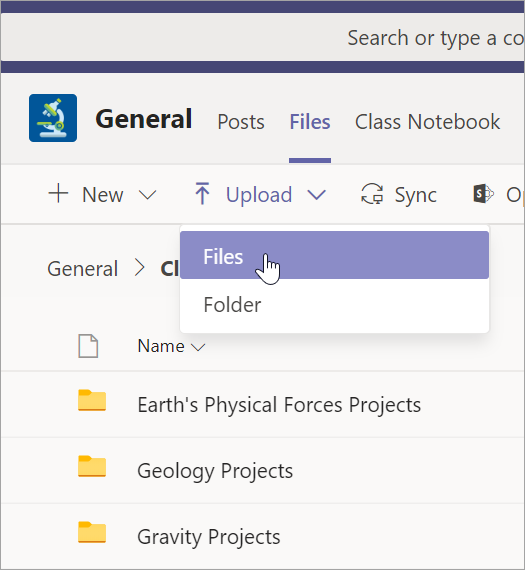Click the microscope team avatar icon

[53, 118]
